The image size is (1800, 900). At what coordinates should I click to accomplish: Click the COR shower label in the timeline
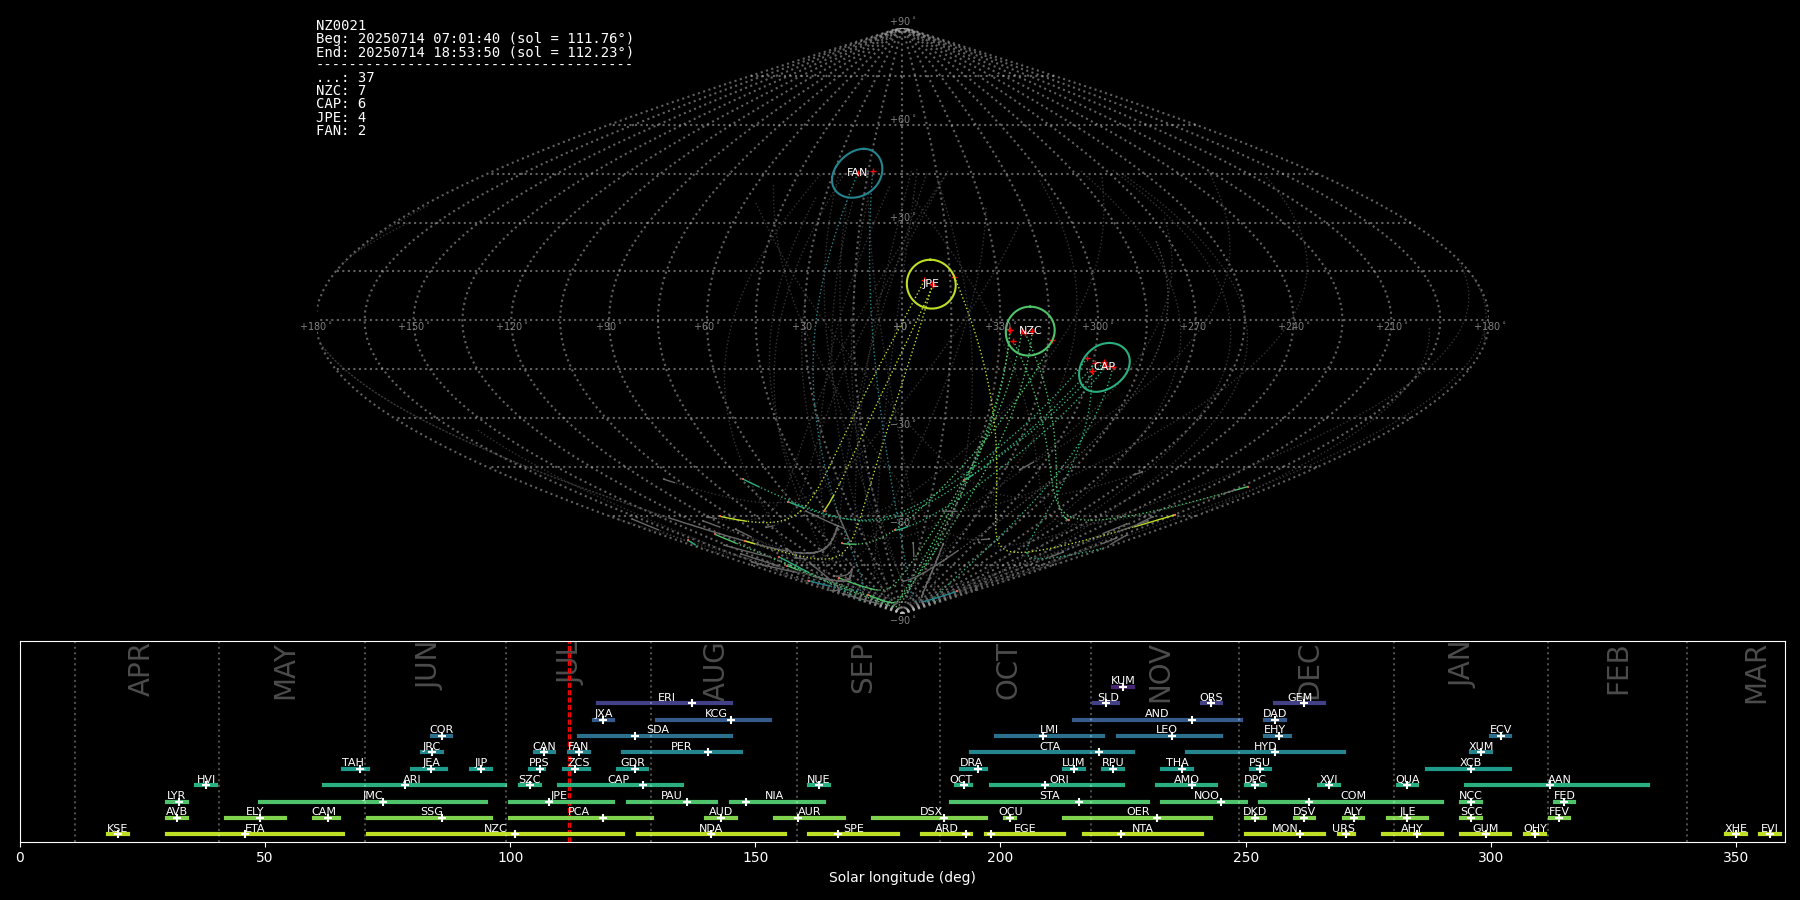[x=442, y=730]
